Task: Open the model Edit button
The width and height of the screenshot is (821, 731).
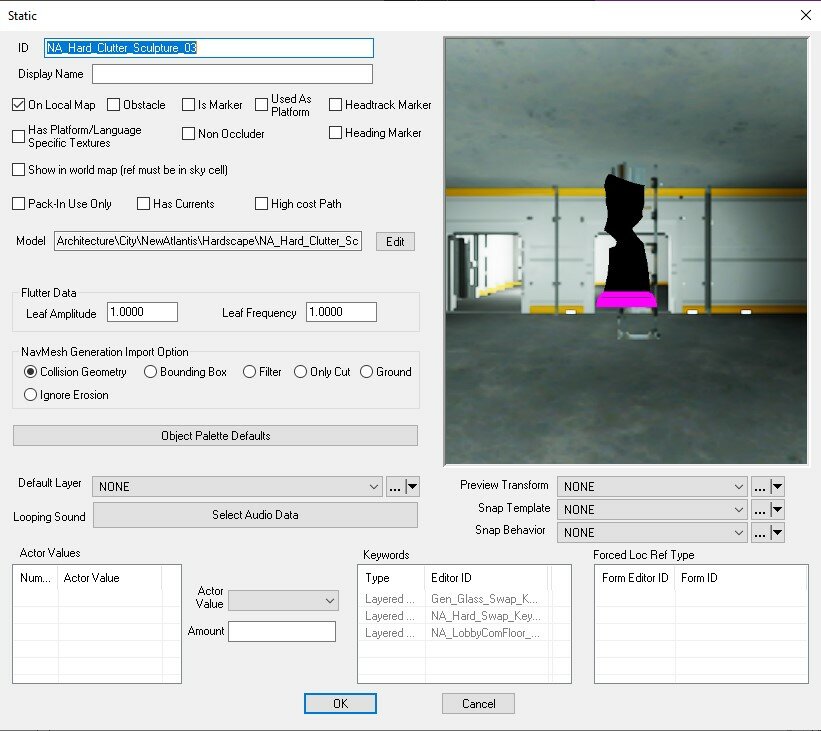Action: point(395,241)
